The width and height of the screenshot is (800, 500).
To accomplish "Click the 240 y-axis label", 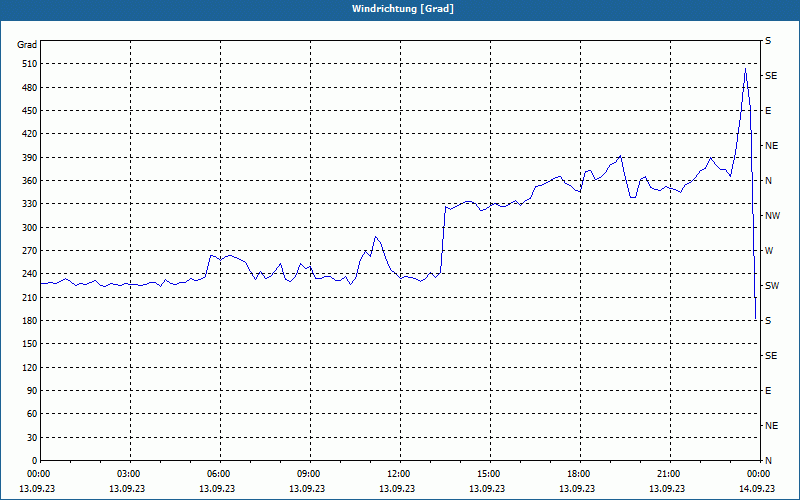I will click(x=30, y=274).
